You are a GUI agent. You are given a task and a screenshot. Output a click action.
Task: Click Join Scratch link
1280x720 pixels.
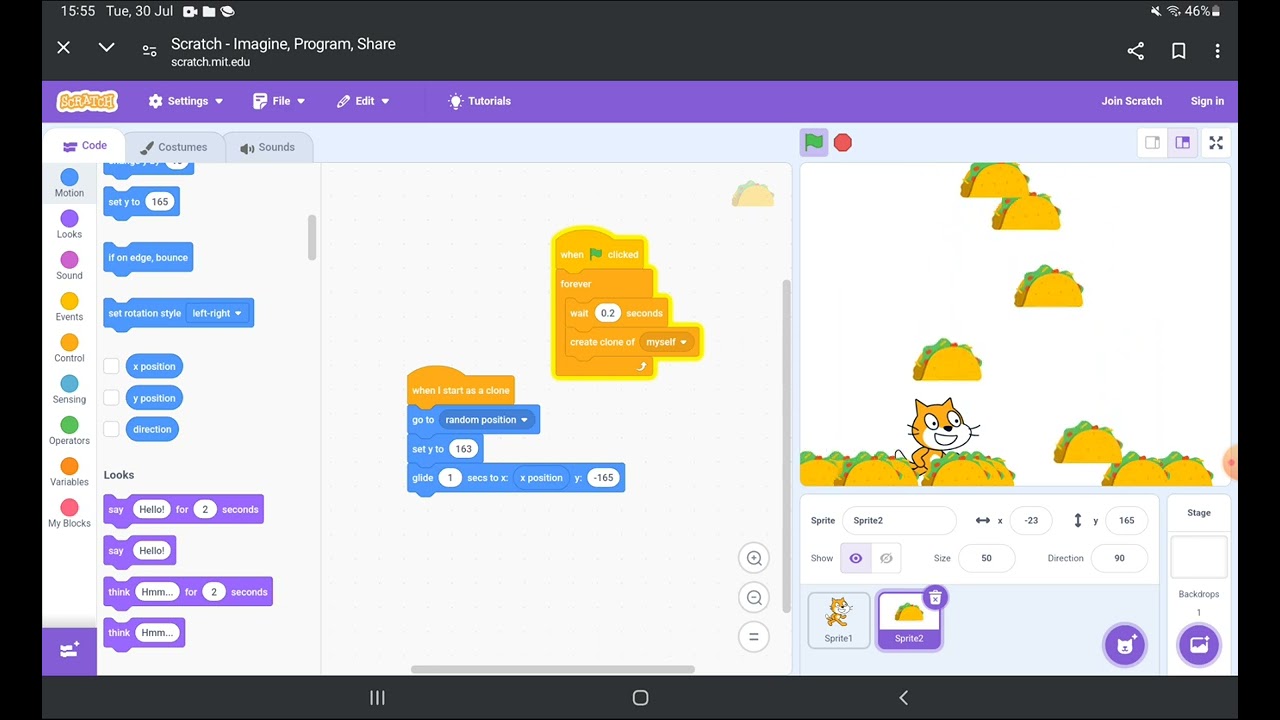(1132, 101)
